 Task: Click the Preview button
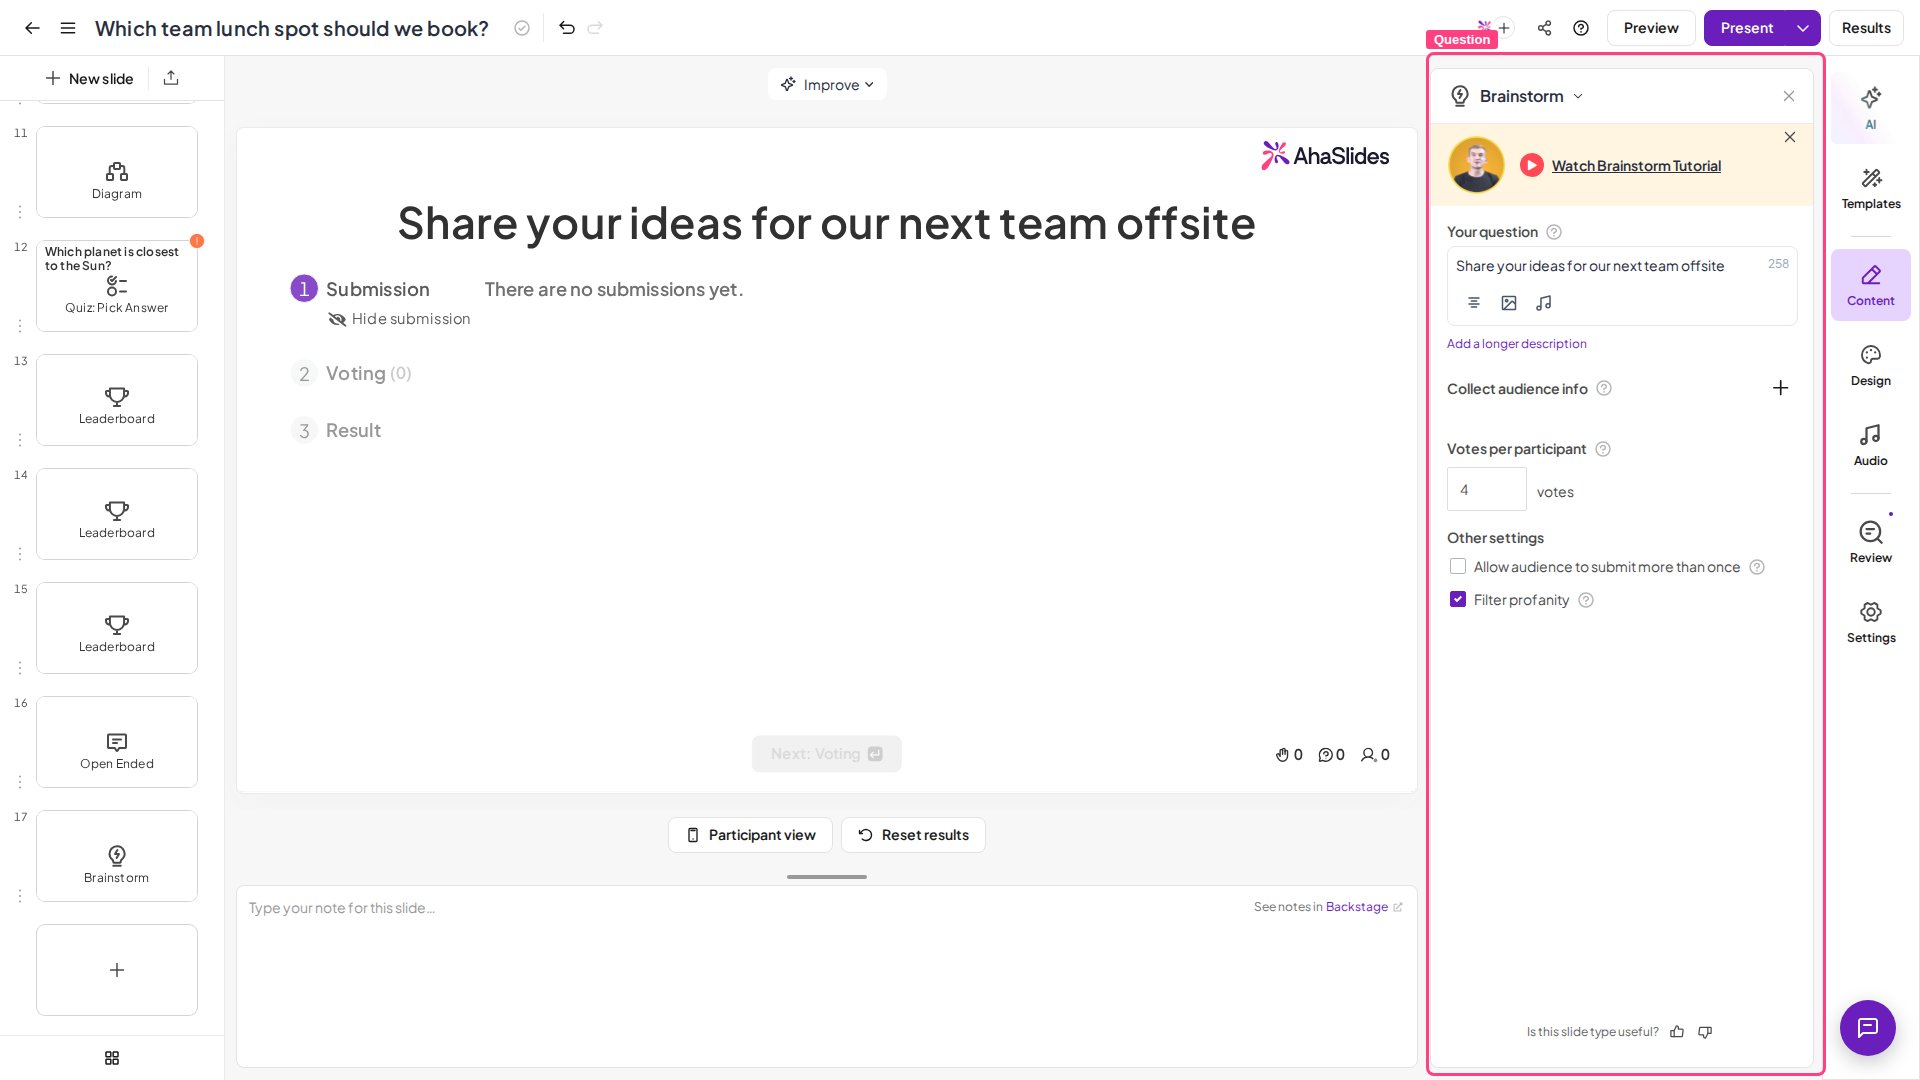pyautogui.click(x=1651, y=28)
